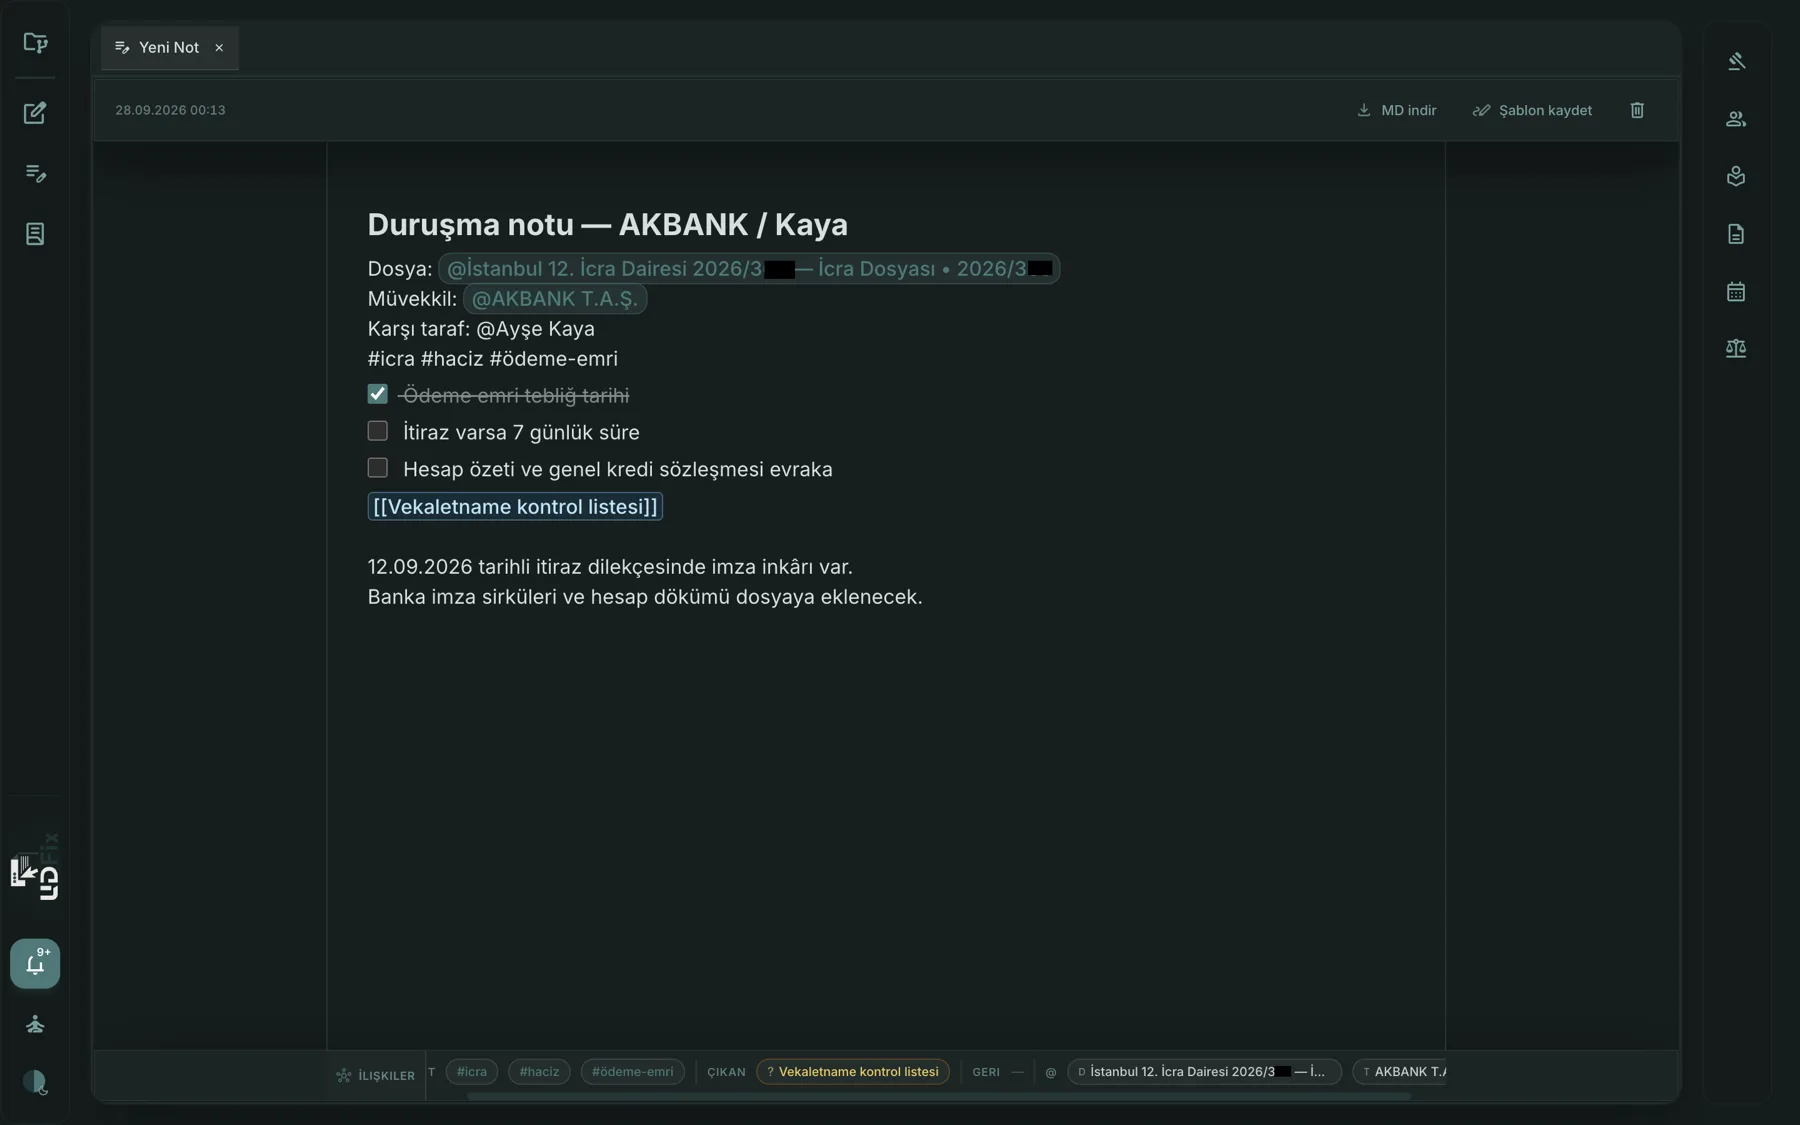Click the #icra tag chip in relations bar
Screen dimensions: 1800x1125
(472, 1072)
